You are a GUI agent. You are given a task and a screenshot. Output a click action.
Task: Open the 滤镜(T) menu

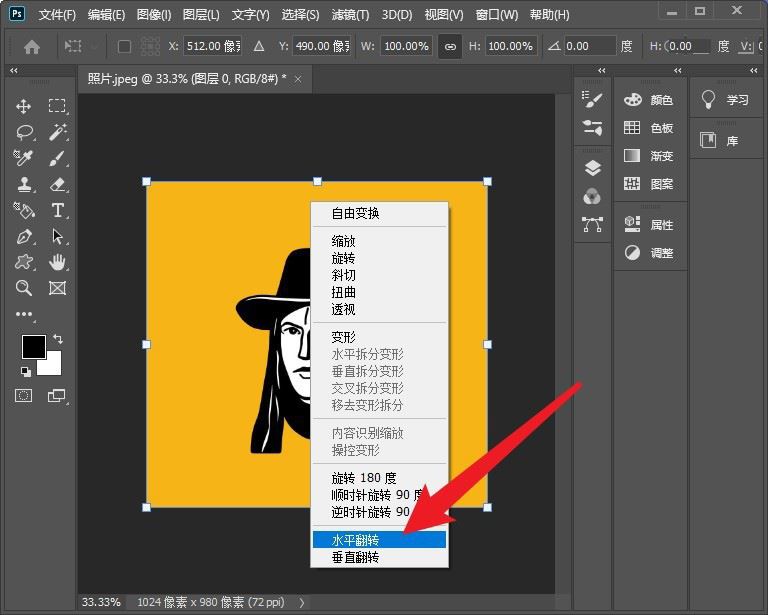[349, 15]
